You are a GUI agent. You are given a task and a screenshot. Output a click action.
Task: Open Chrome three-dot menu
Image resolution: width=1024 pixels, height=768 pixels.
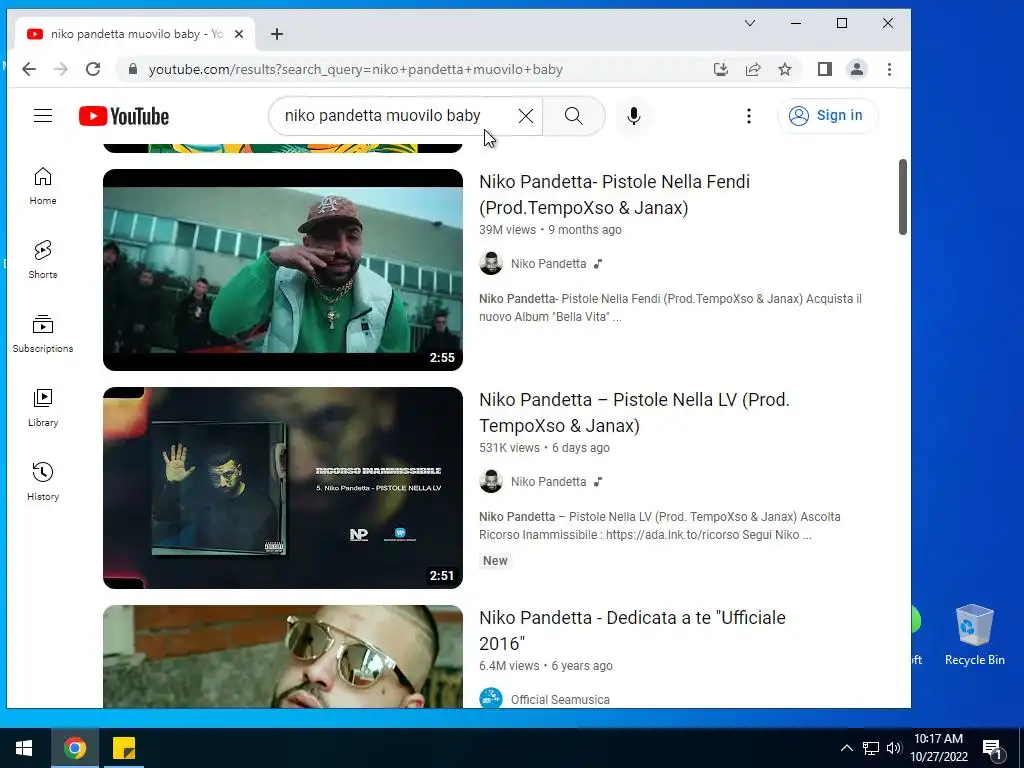[x=889, y=69]
